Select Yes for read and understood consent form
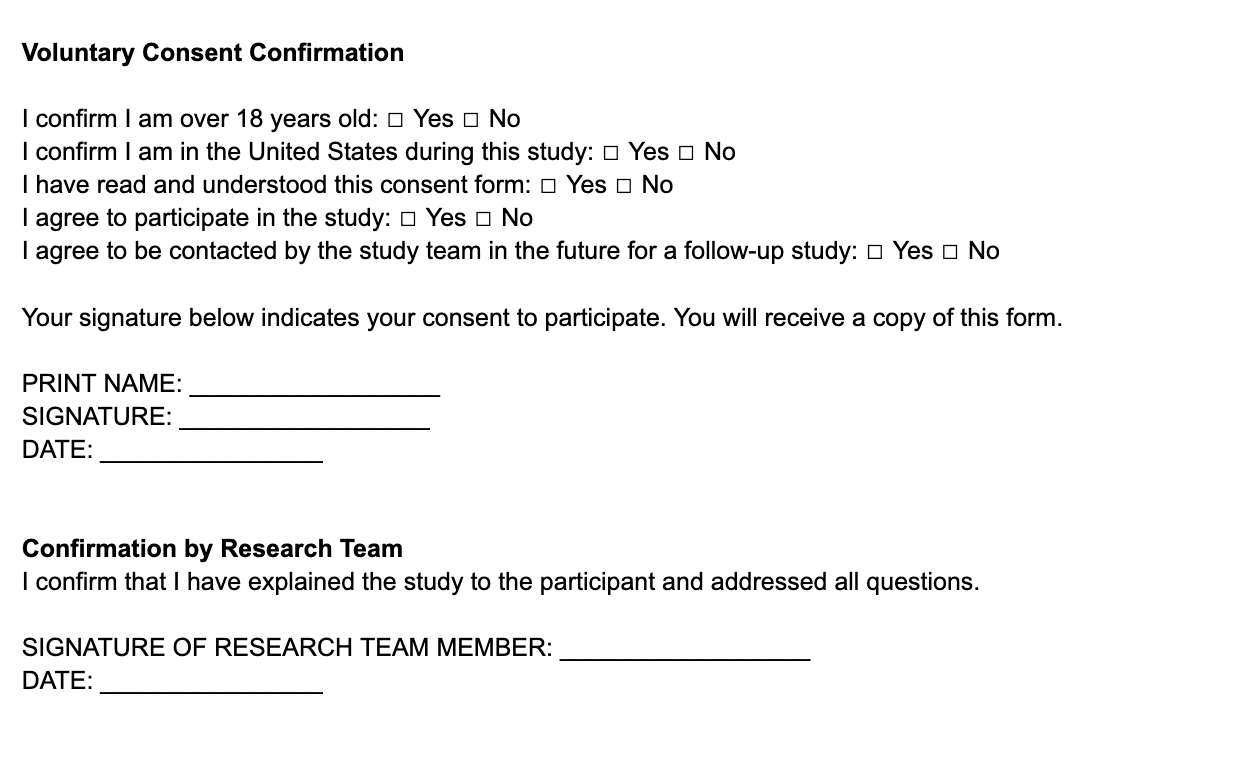The image size is (1254, 776). (x=548, y=186)
